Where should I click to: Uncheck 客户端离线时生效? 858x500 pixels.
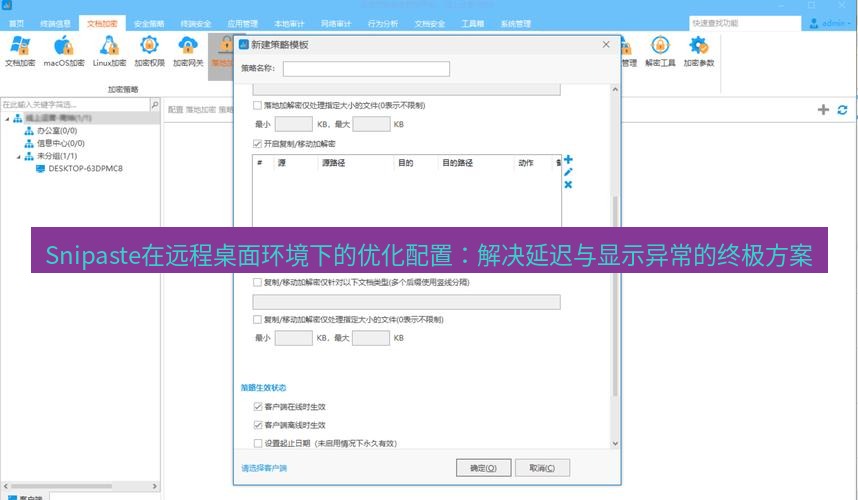click(x=258, y=425)
